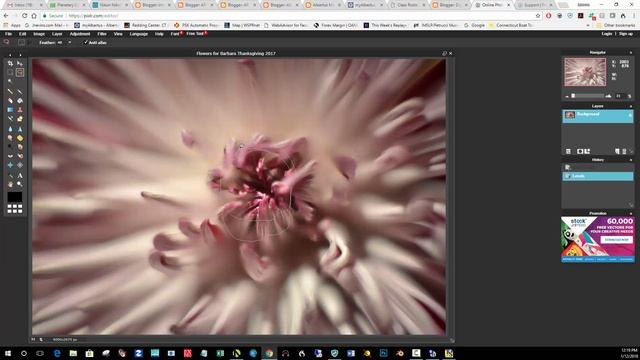Click the Sign up link
Image resolution: width=640 pixels, height=360 pixels.
tap(626, 34)
